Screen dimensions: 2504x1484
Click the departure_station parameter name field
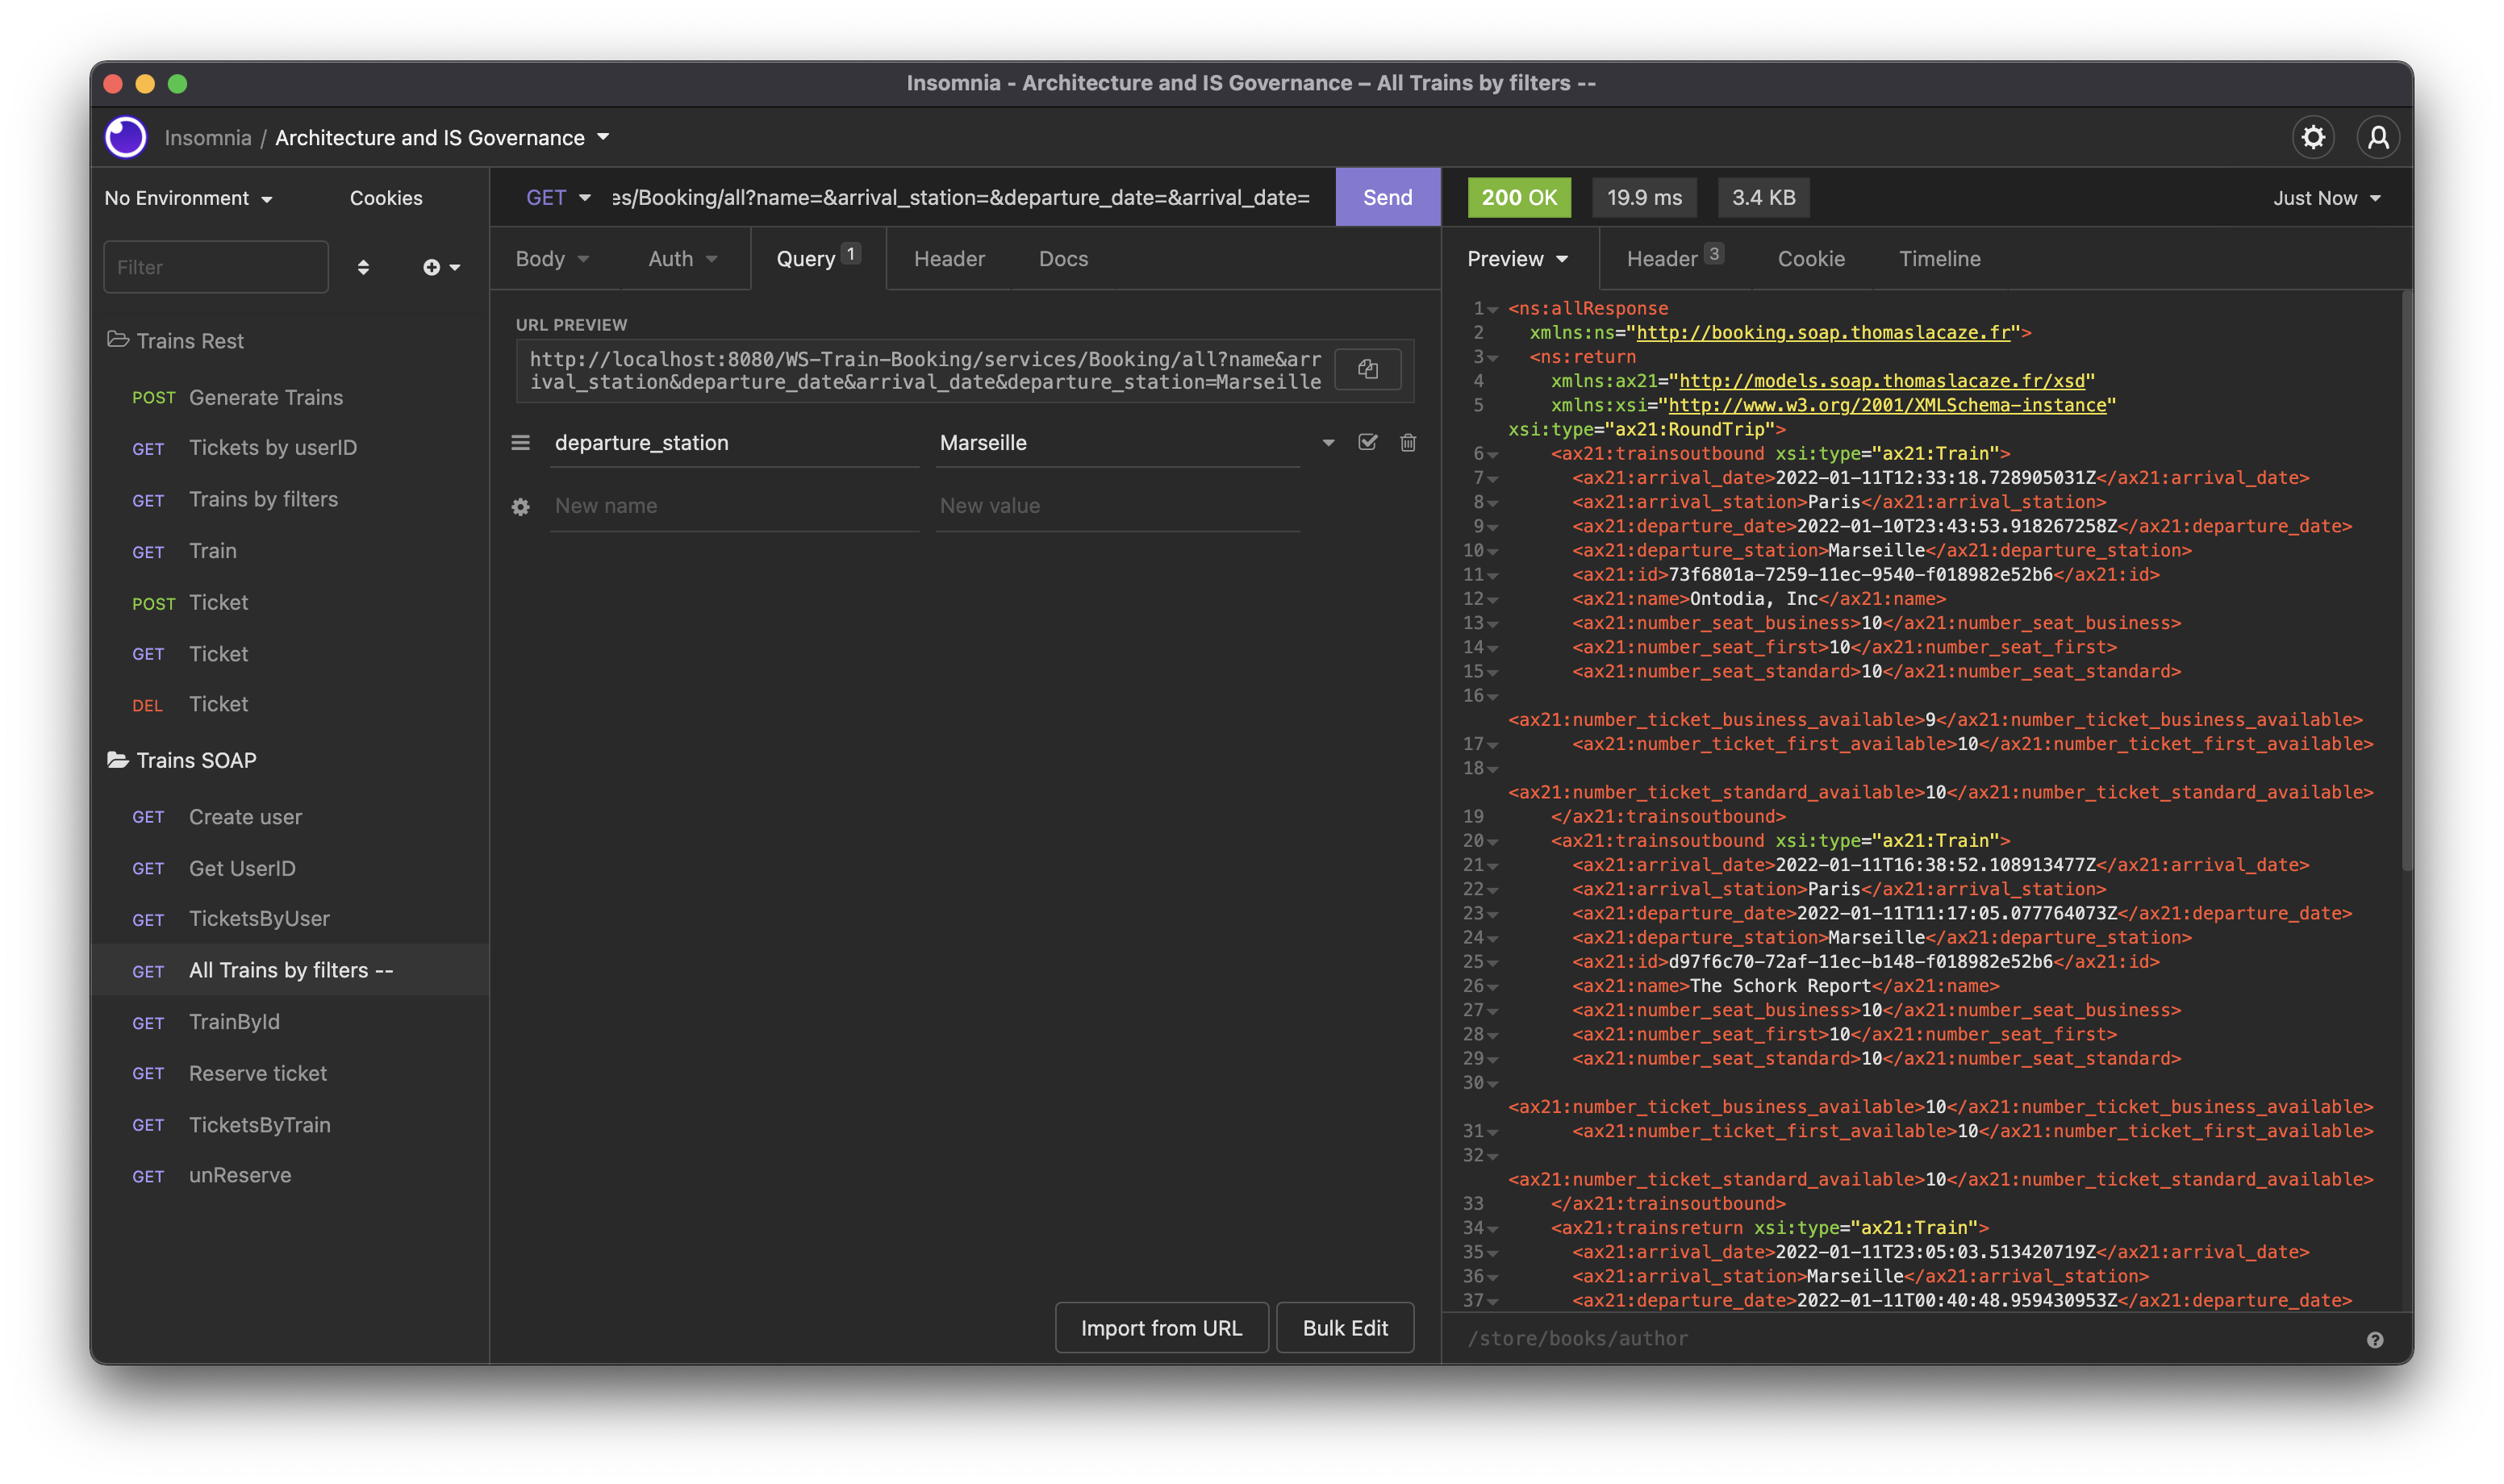(x=734, y=442)
